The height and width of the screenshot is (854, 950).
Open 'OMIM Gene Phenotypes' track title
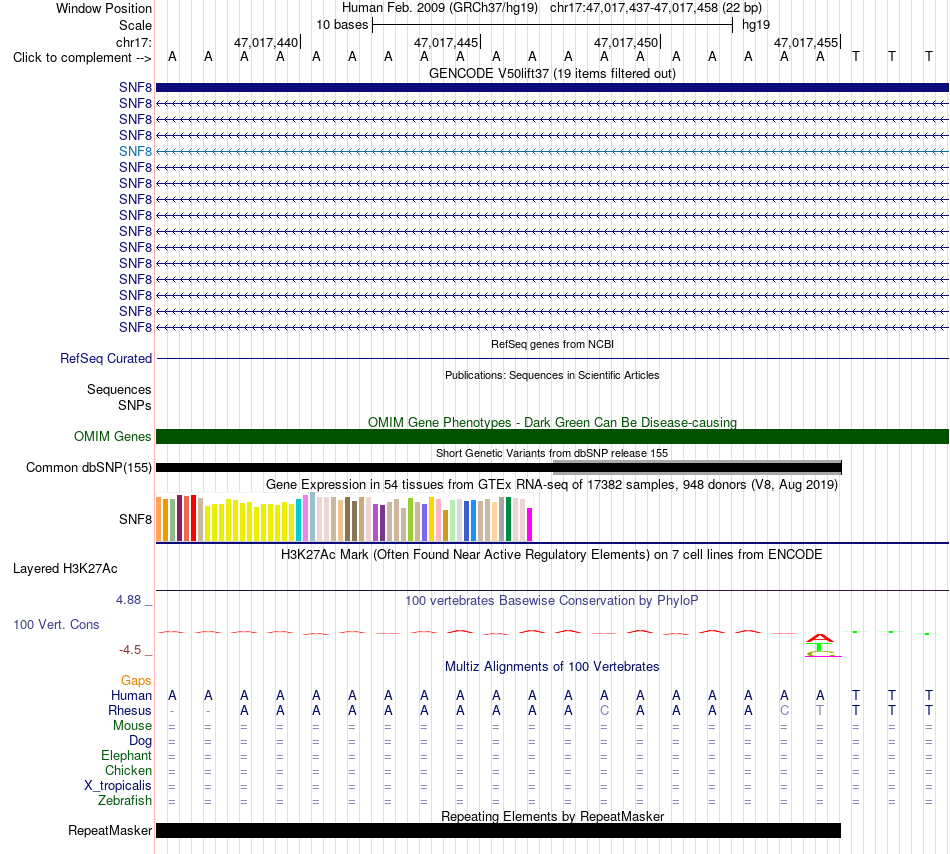coord(552,422)
